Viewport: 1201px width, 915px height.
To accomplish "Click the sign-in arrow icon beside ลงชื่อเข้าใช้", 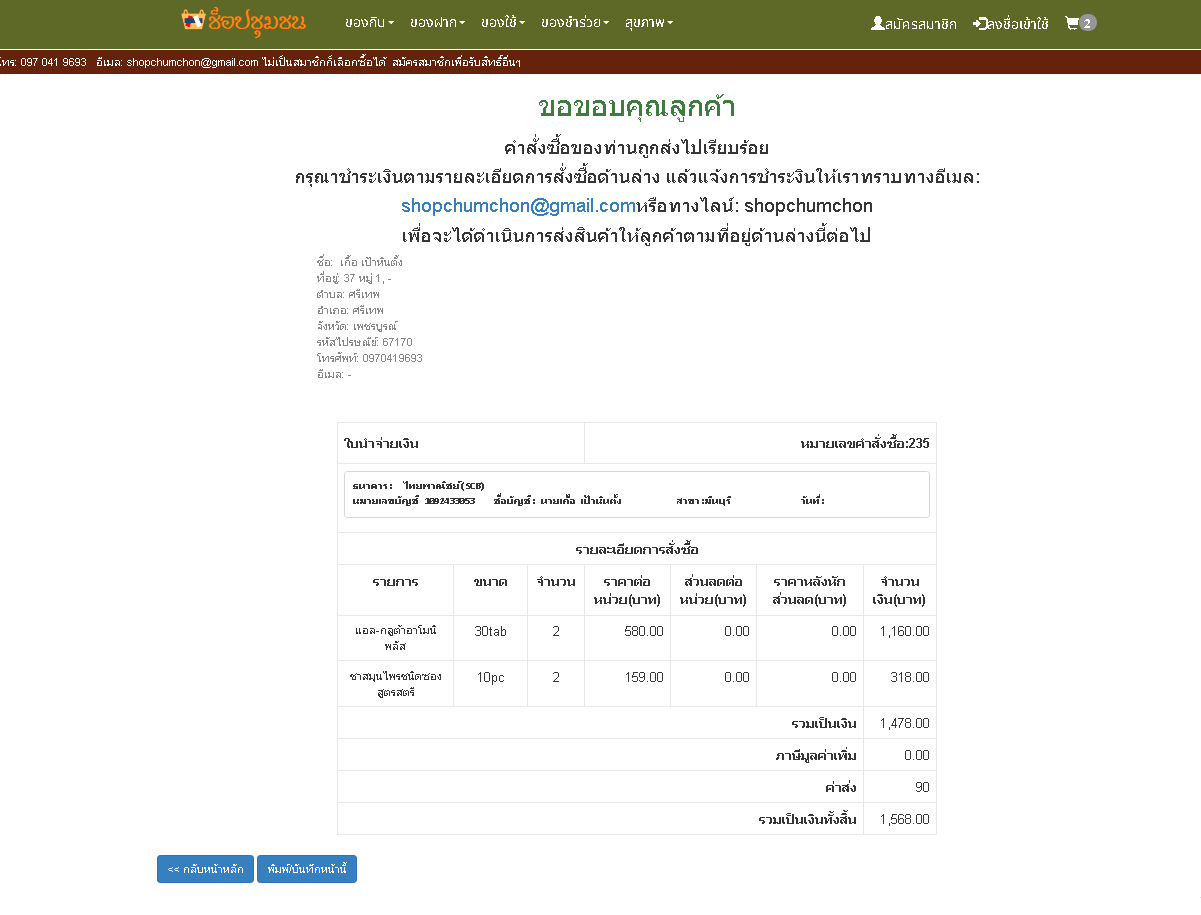I will (x=980, y=23).
